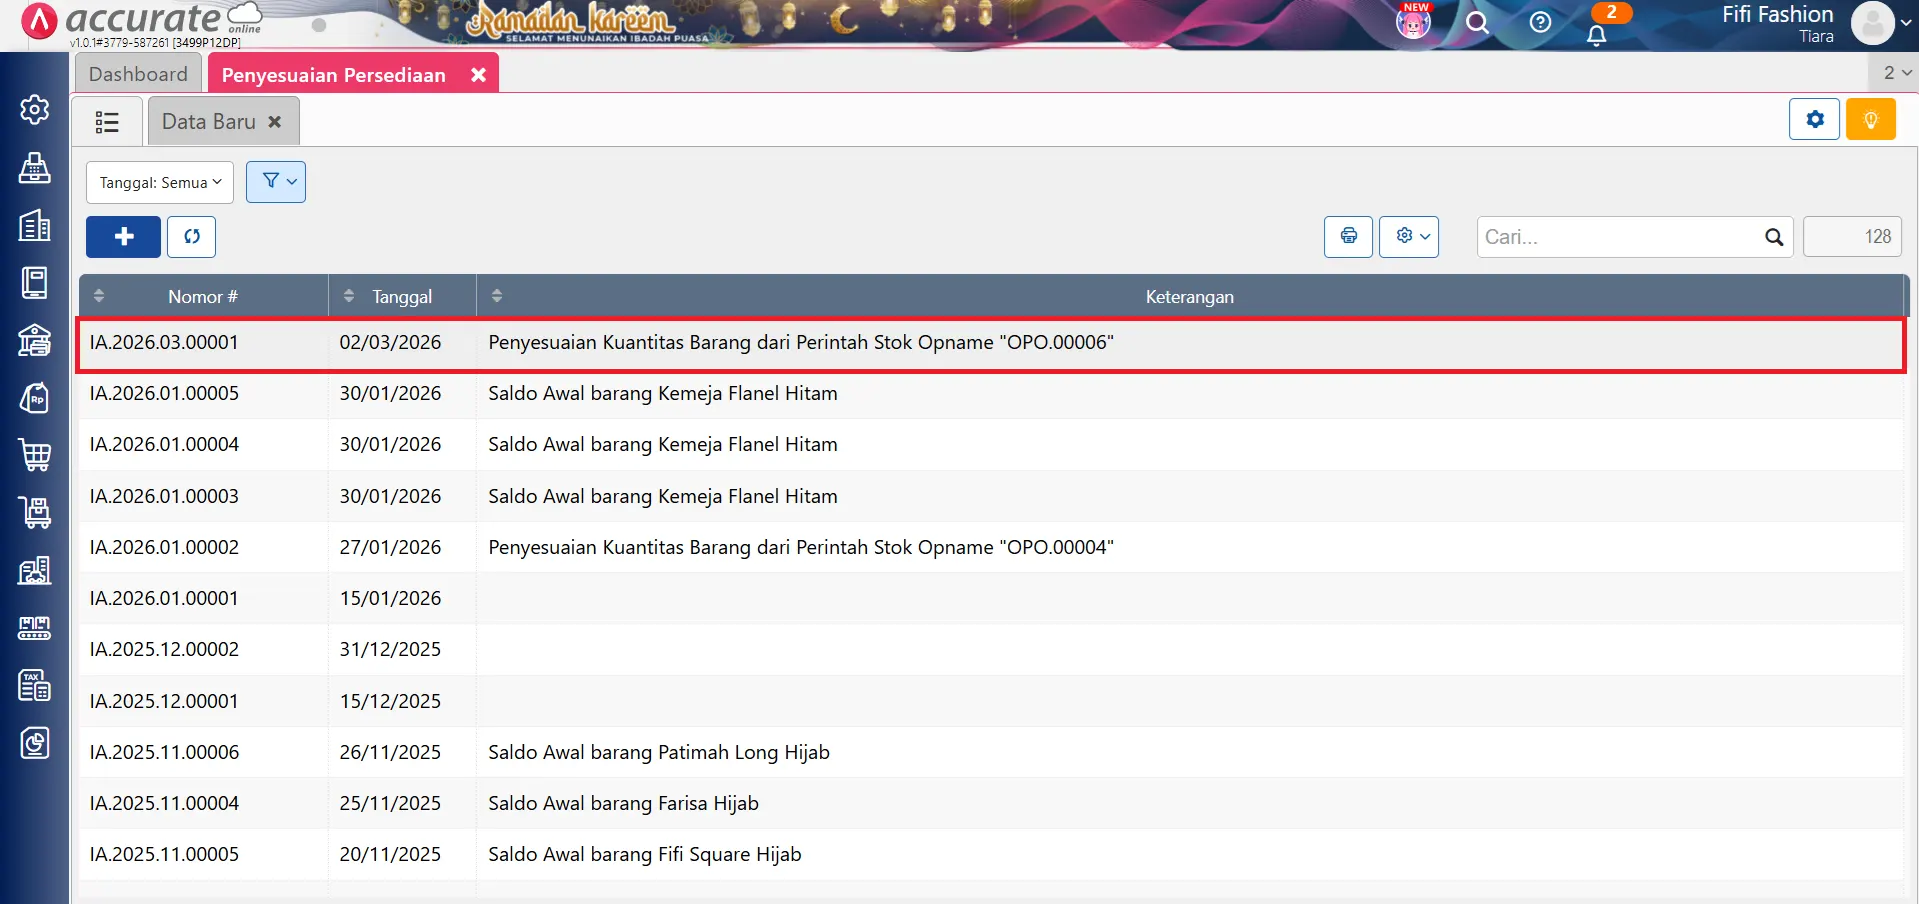The height and width of the screenshot is (904, 1919).
Task: Open the print dialog for inventory adjustments
Action: tap(1348, 236)
